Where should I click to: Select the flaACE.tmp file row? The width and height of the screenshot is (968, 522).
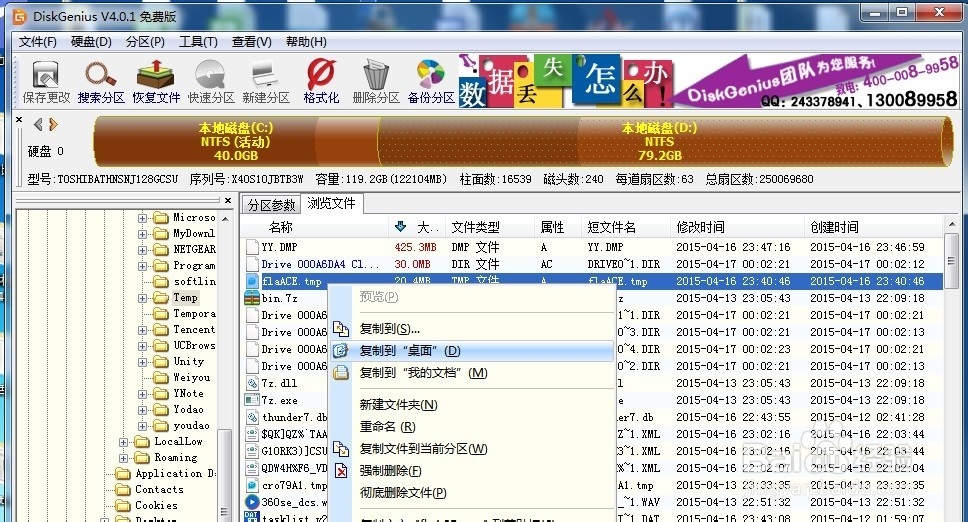coord(593,281)
